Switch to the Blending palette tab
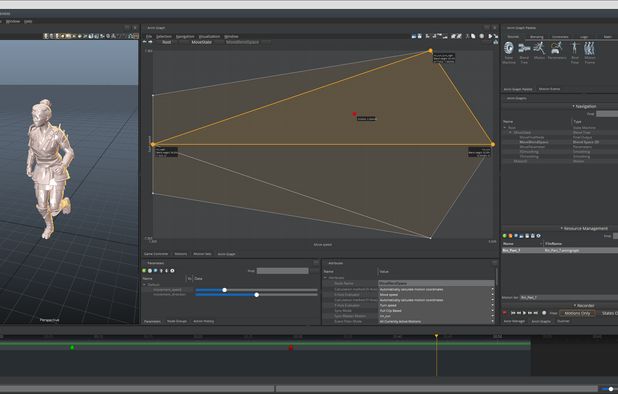 536,37
